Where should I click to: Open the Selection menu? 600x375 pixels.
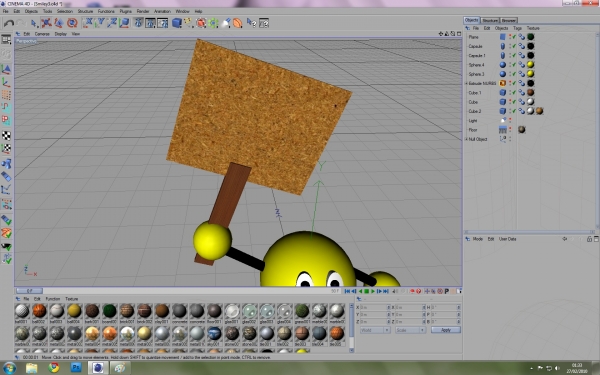(x=65, y=11)
